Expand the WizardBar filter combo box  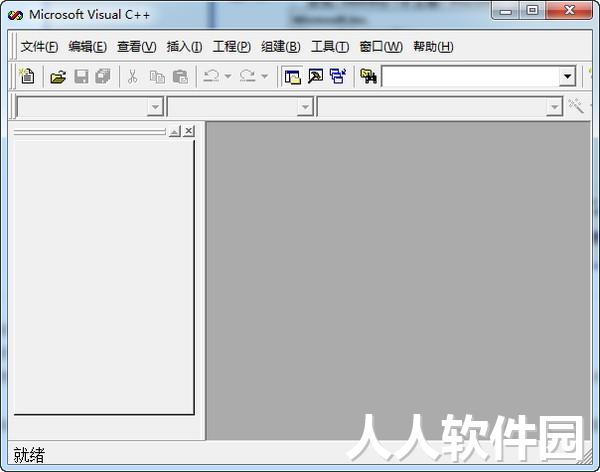click(x=305, y=107)
